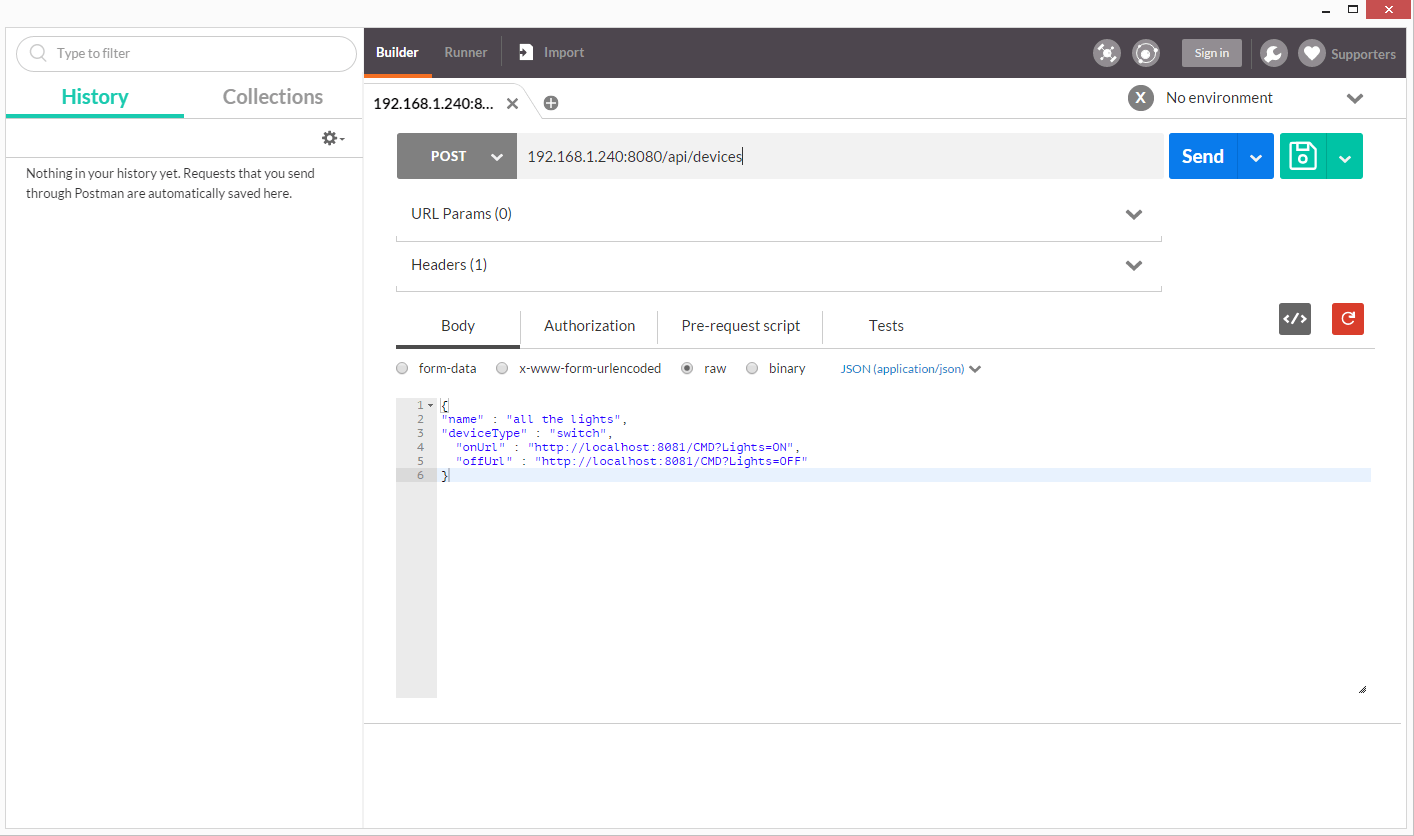Click editor line with "name" : "all the lights"

pyautogui.click(x=534, y=419)
